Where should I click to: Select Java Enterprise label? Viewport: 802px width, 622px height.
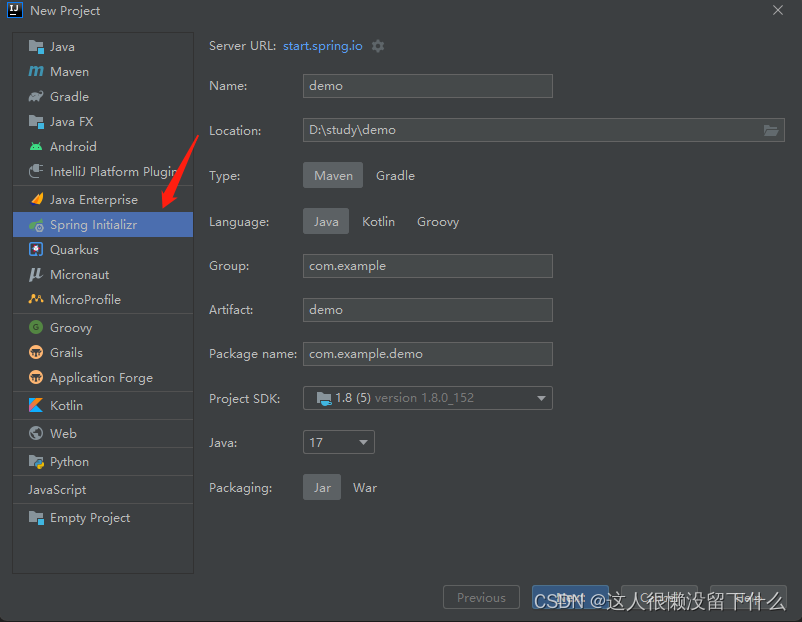point(94,199)
